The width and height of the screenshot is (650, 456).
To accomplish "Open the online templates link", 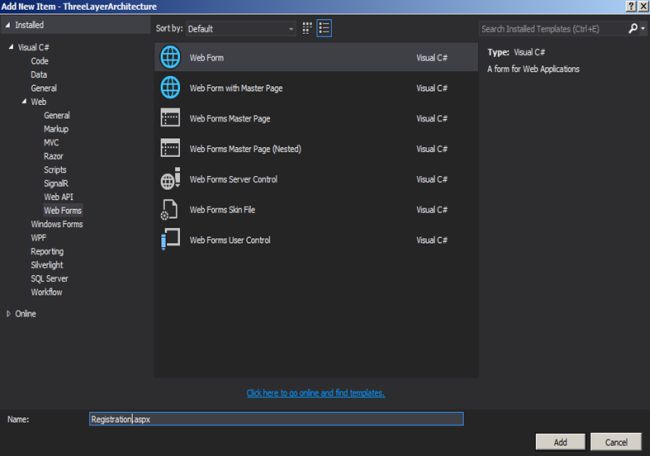I will 315,393.
